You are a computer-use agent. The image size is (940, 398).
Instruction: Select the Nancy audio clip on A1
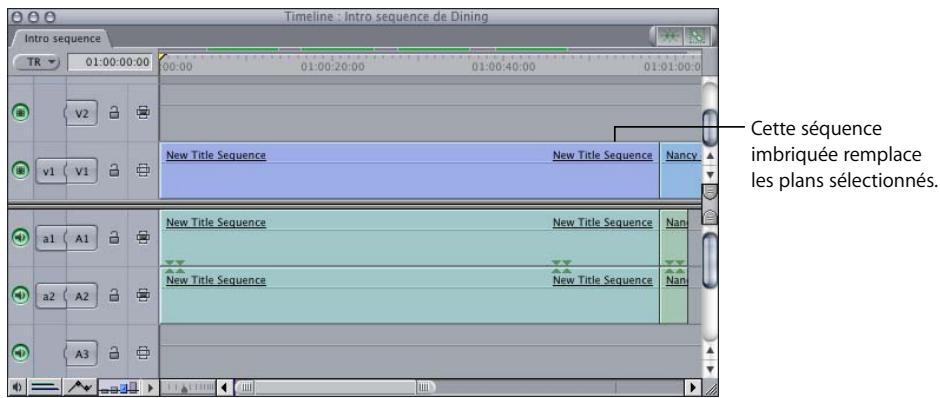click(674, 238)
